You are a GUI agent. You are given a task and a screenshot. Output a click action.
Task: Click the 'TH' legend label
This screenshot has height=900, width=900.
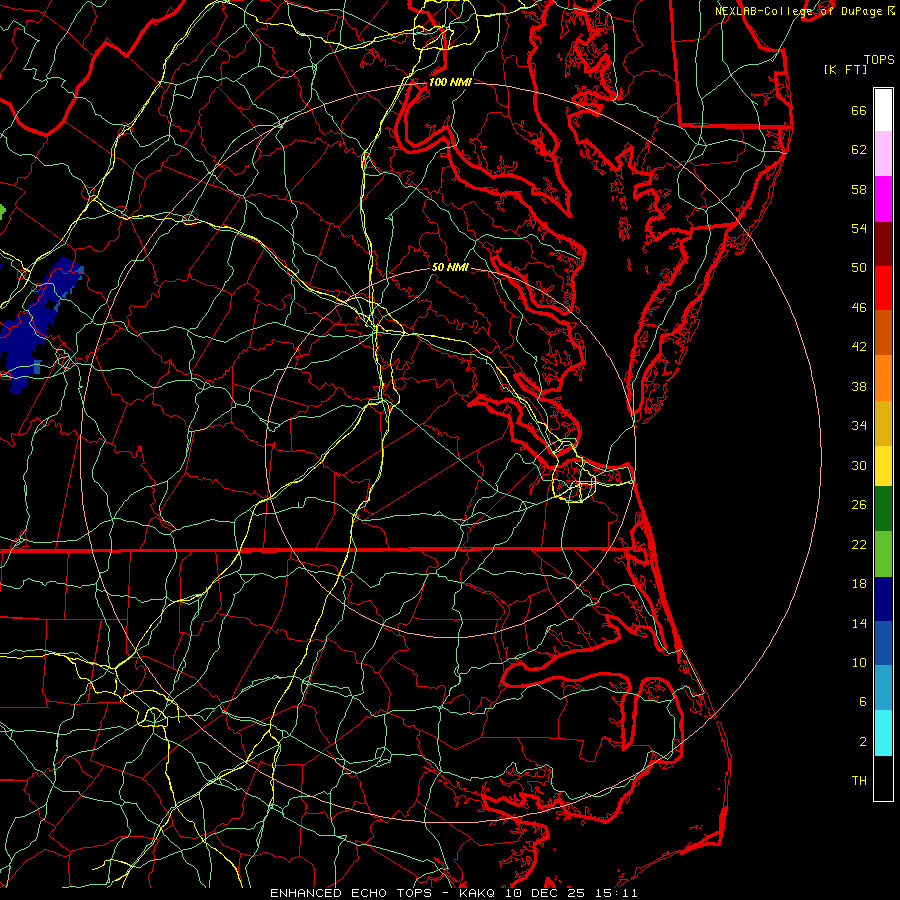click(x=859, y=781)
